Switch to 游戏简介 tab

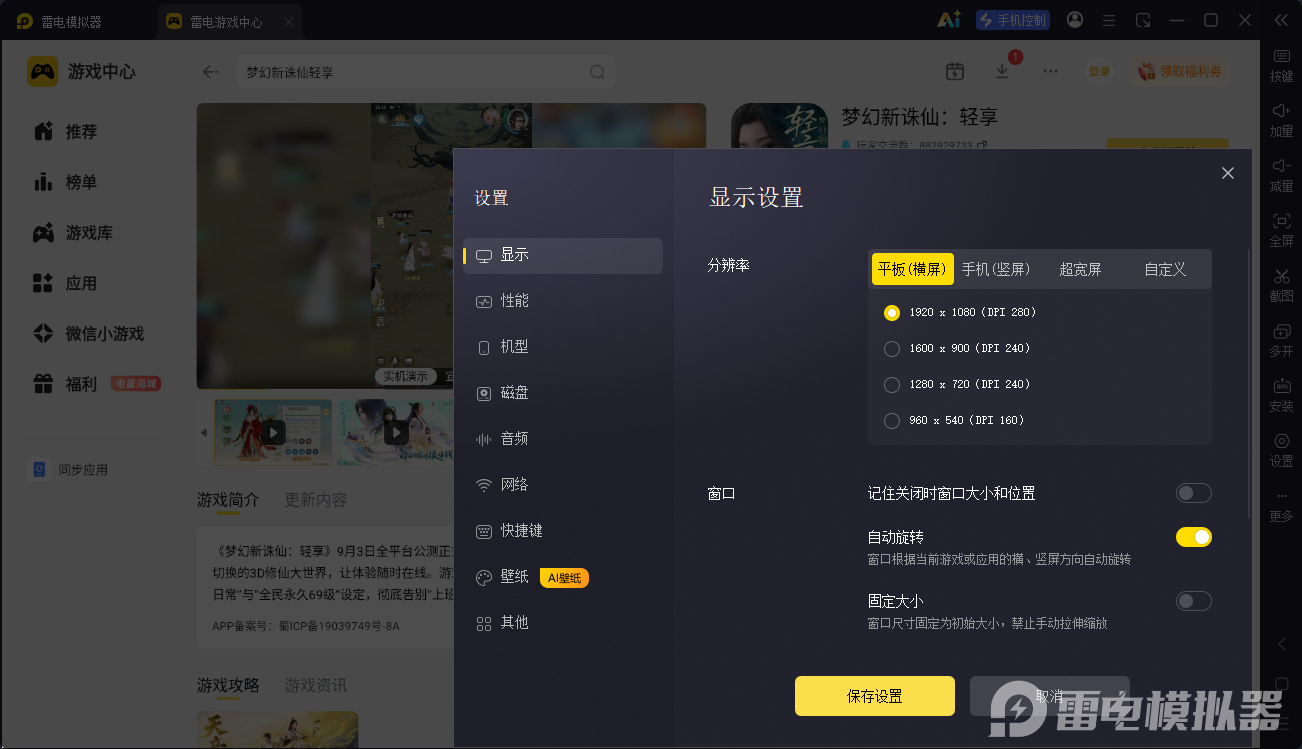tap(228, 500)
